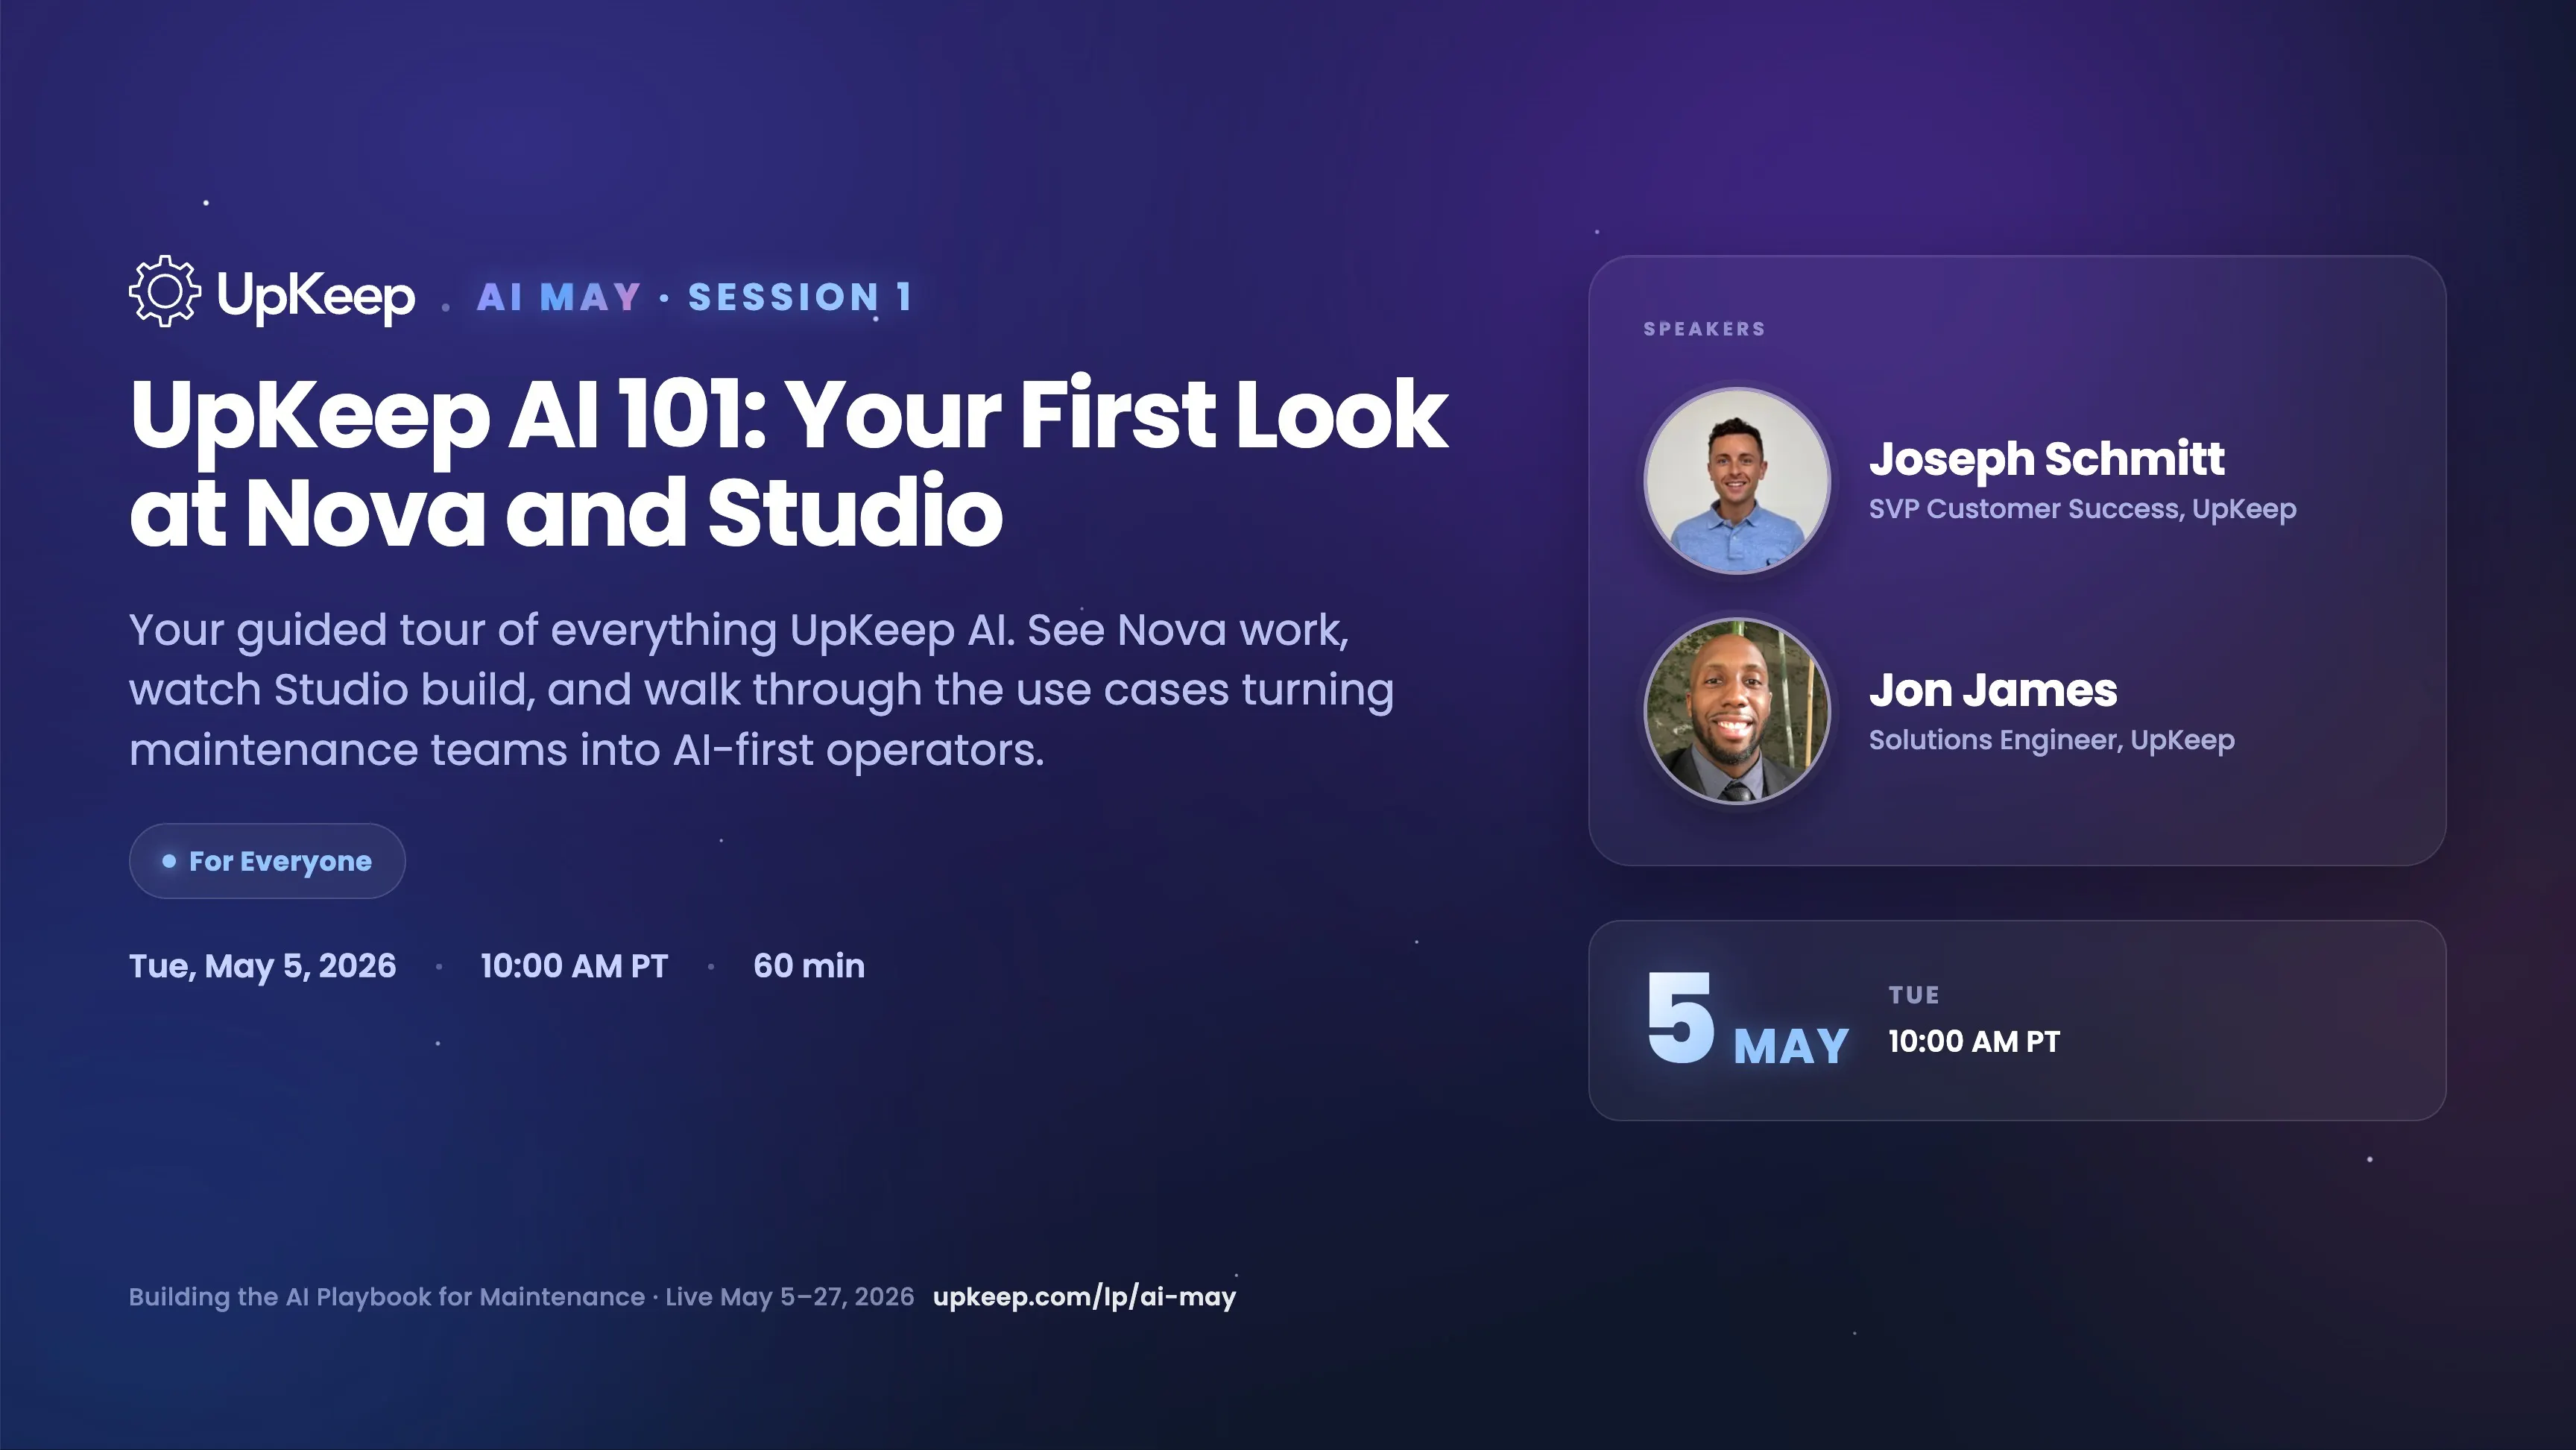Select the "SESSION 1" label
This screenshot has width=2576, height=1450.
800,297
